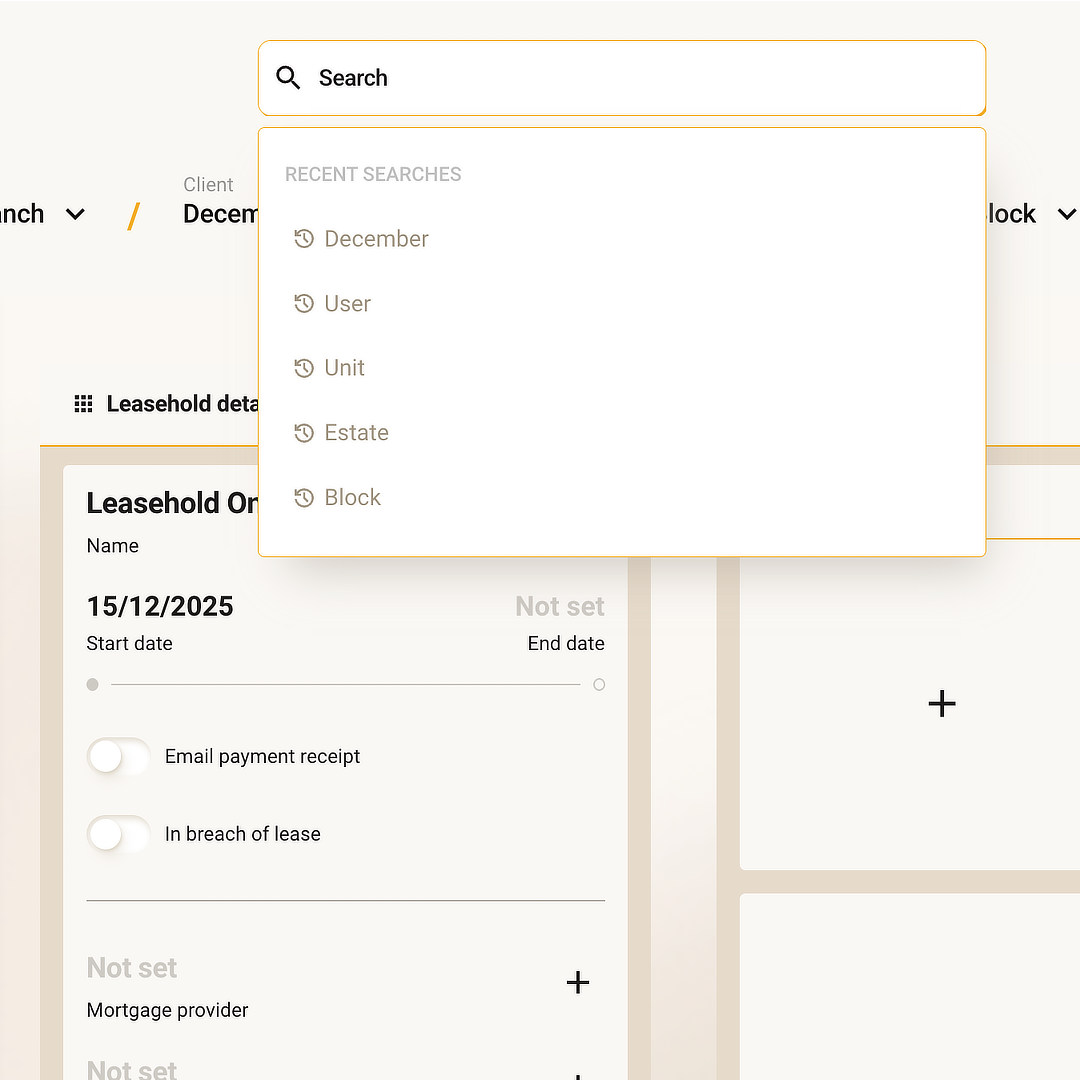Click the end-date handle on timeline slider
This screenshot has height=1080, width=1080.
599,685
